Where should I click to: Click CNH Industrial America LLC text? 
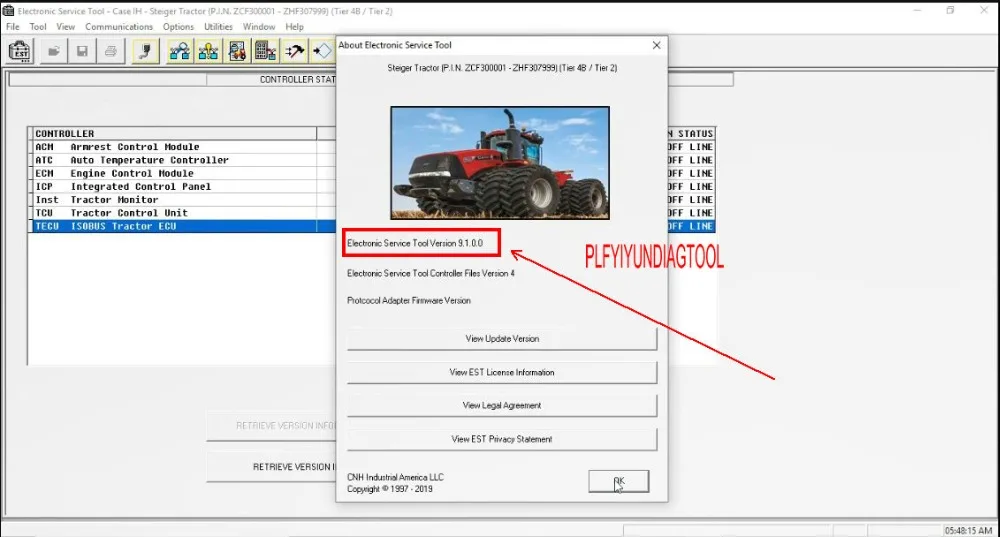pos(395,477)
